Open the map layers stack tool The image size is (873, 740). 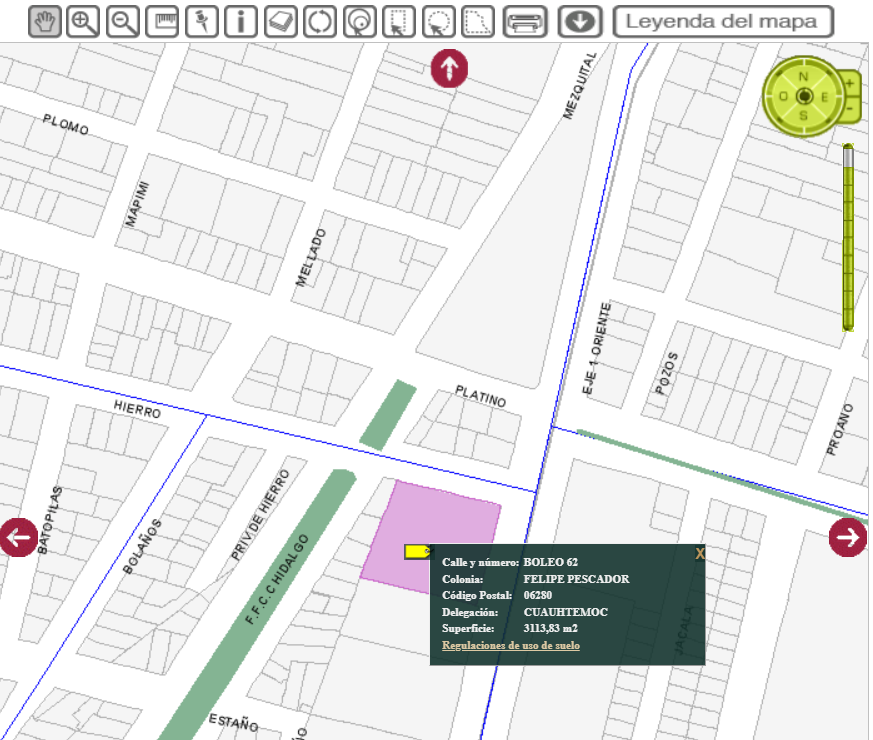281,22
